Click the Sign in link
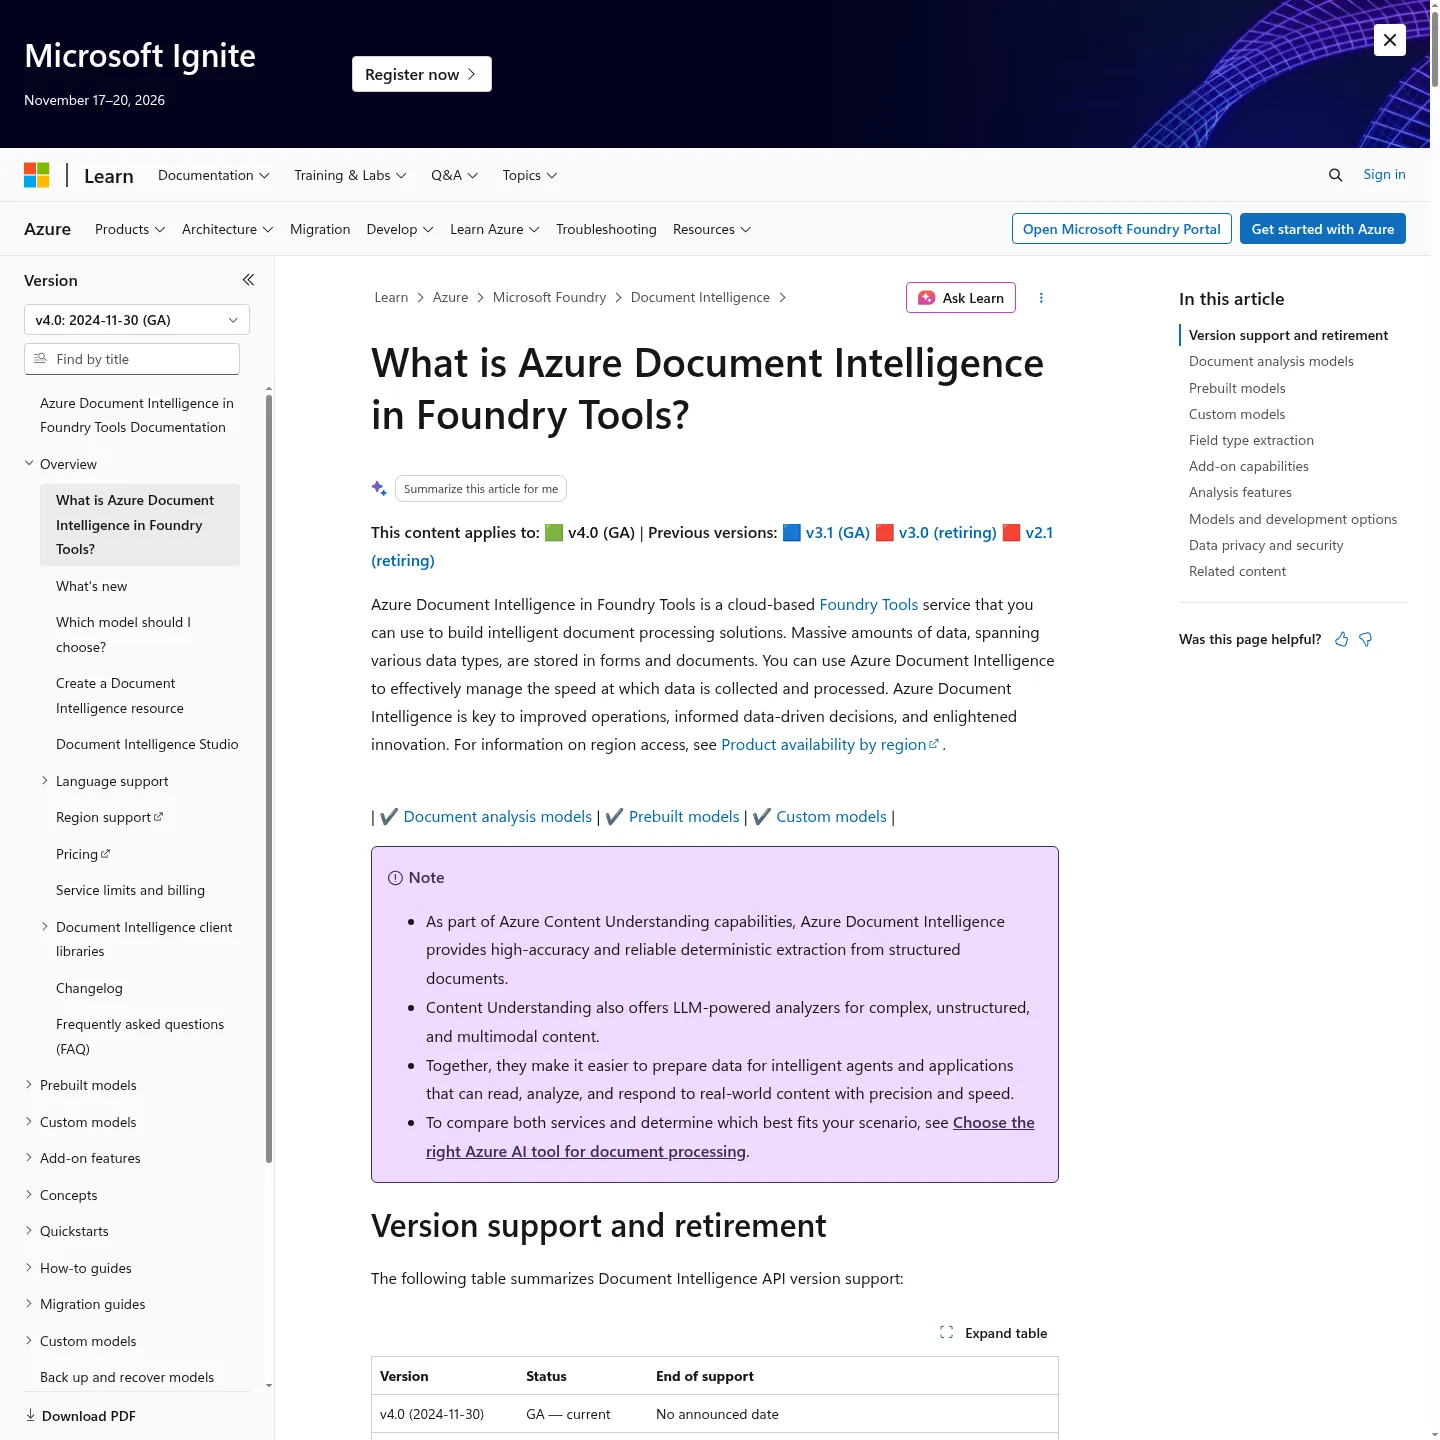 (x=1384, y=174)
